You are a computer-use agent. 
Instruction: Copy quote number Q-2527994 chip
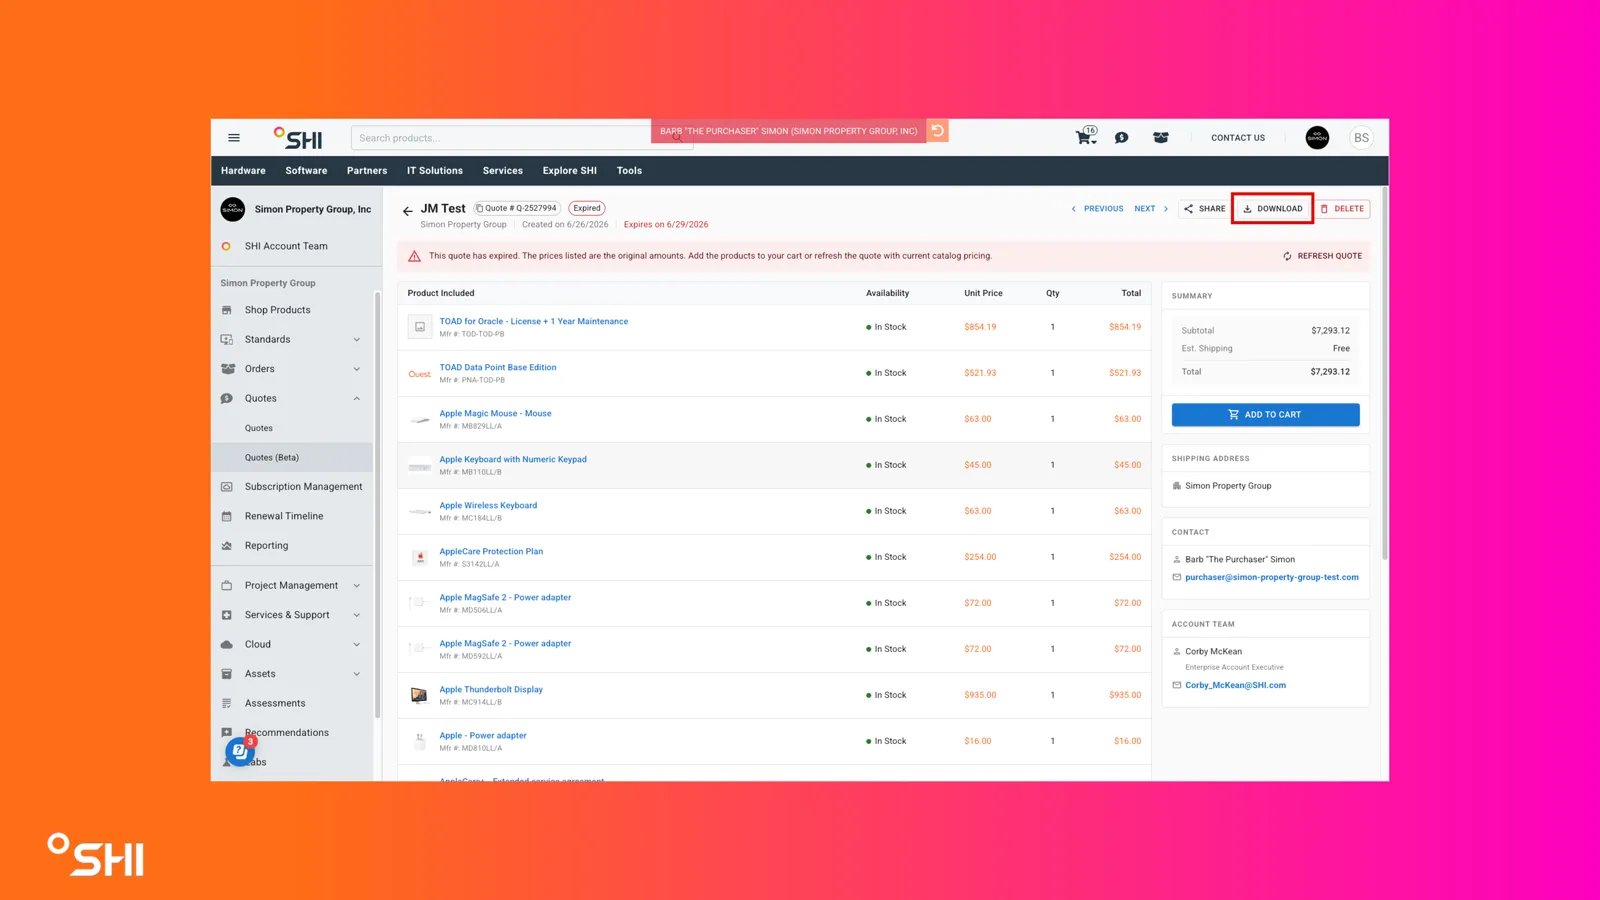(x=517, y=208)
